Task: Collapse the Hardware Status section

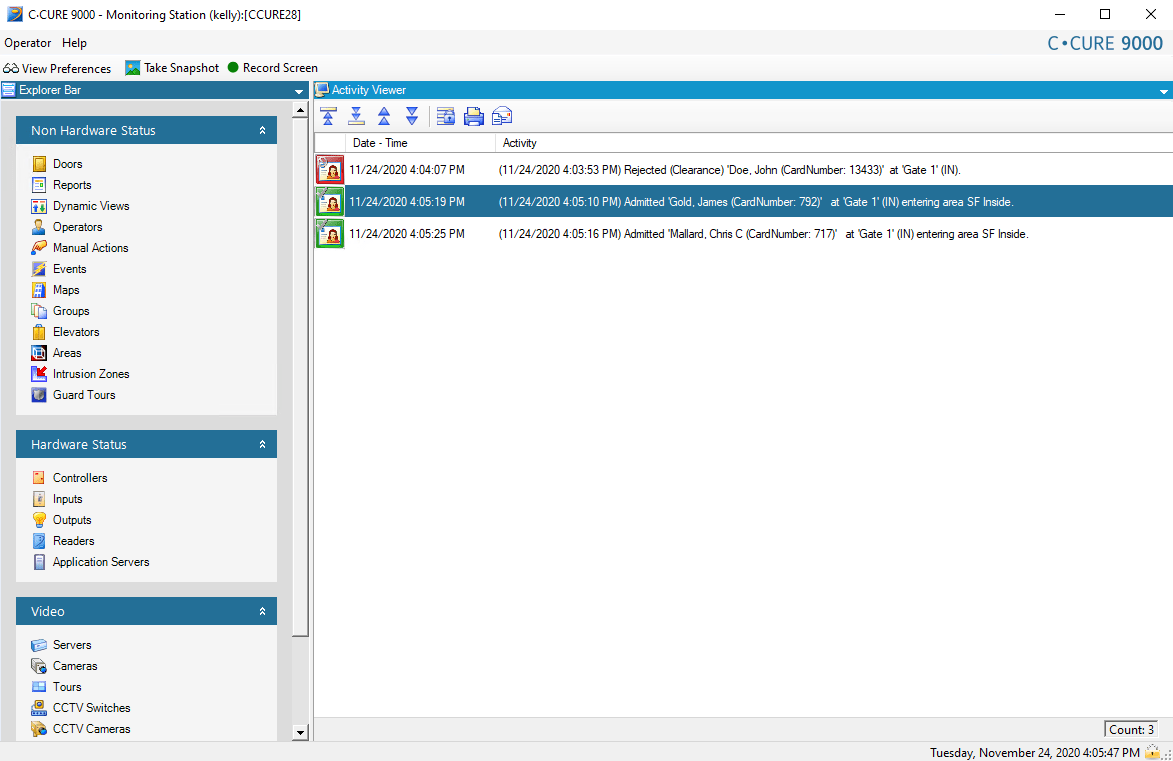Action: (263, 444)
